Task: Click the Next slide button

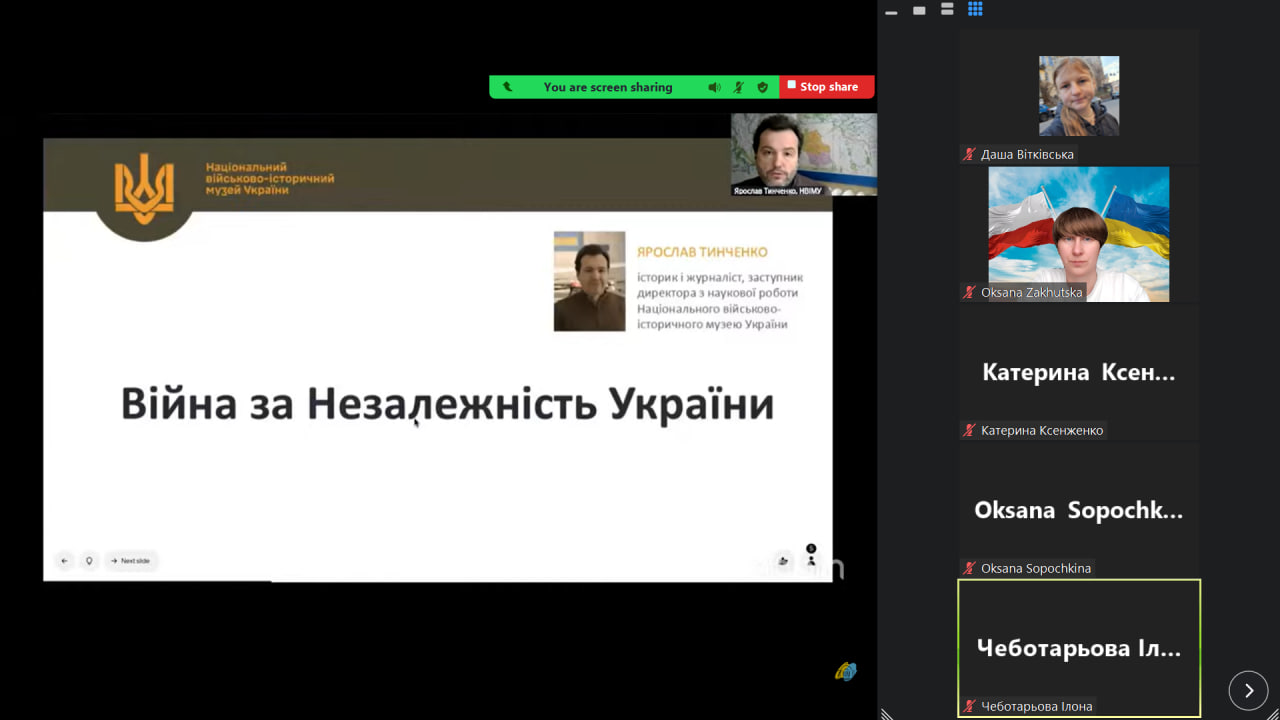Action: pos(131,561)
